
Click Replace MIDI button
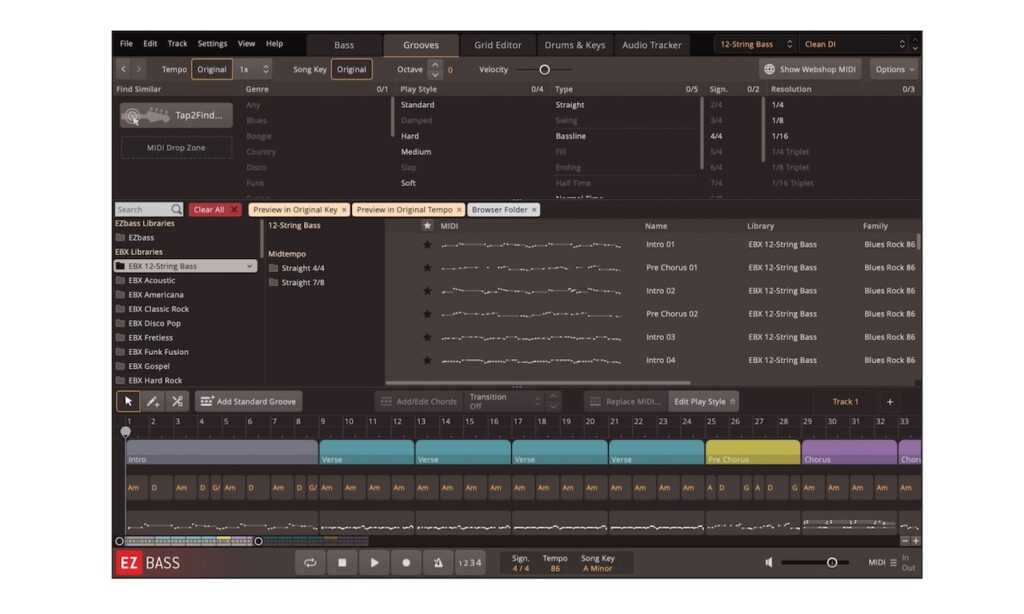(625, 401)
